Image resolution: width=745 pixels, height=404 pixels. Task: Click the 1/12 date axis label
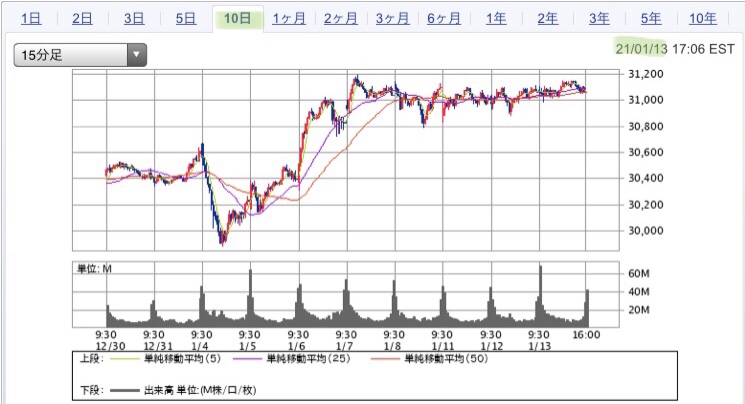pos(491,346)
